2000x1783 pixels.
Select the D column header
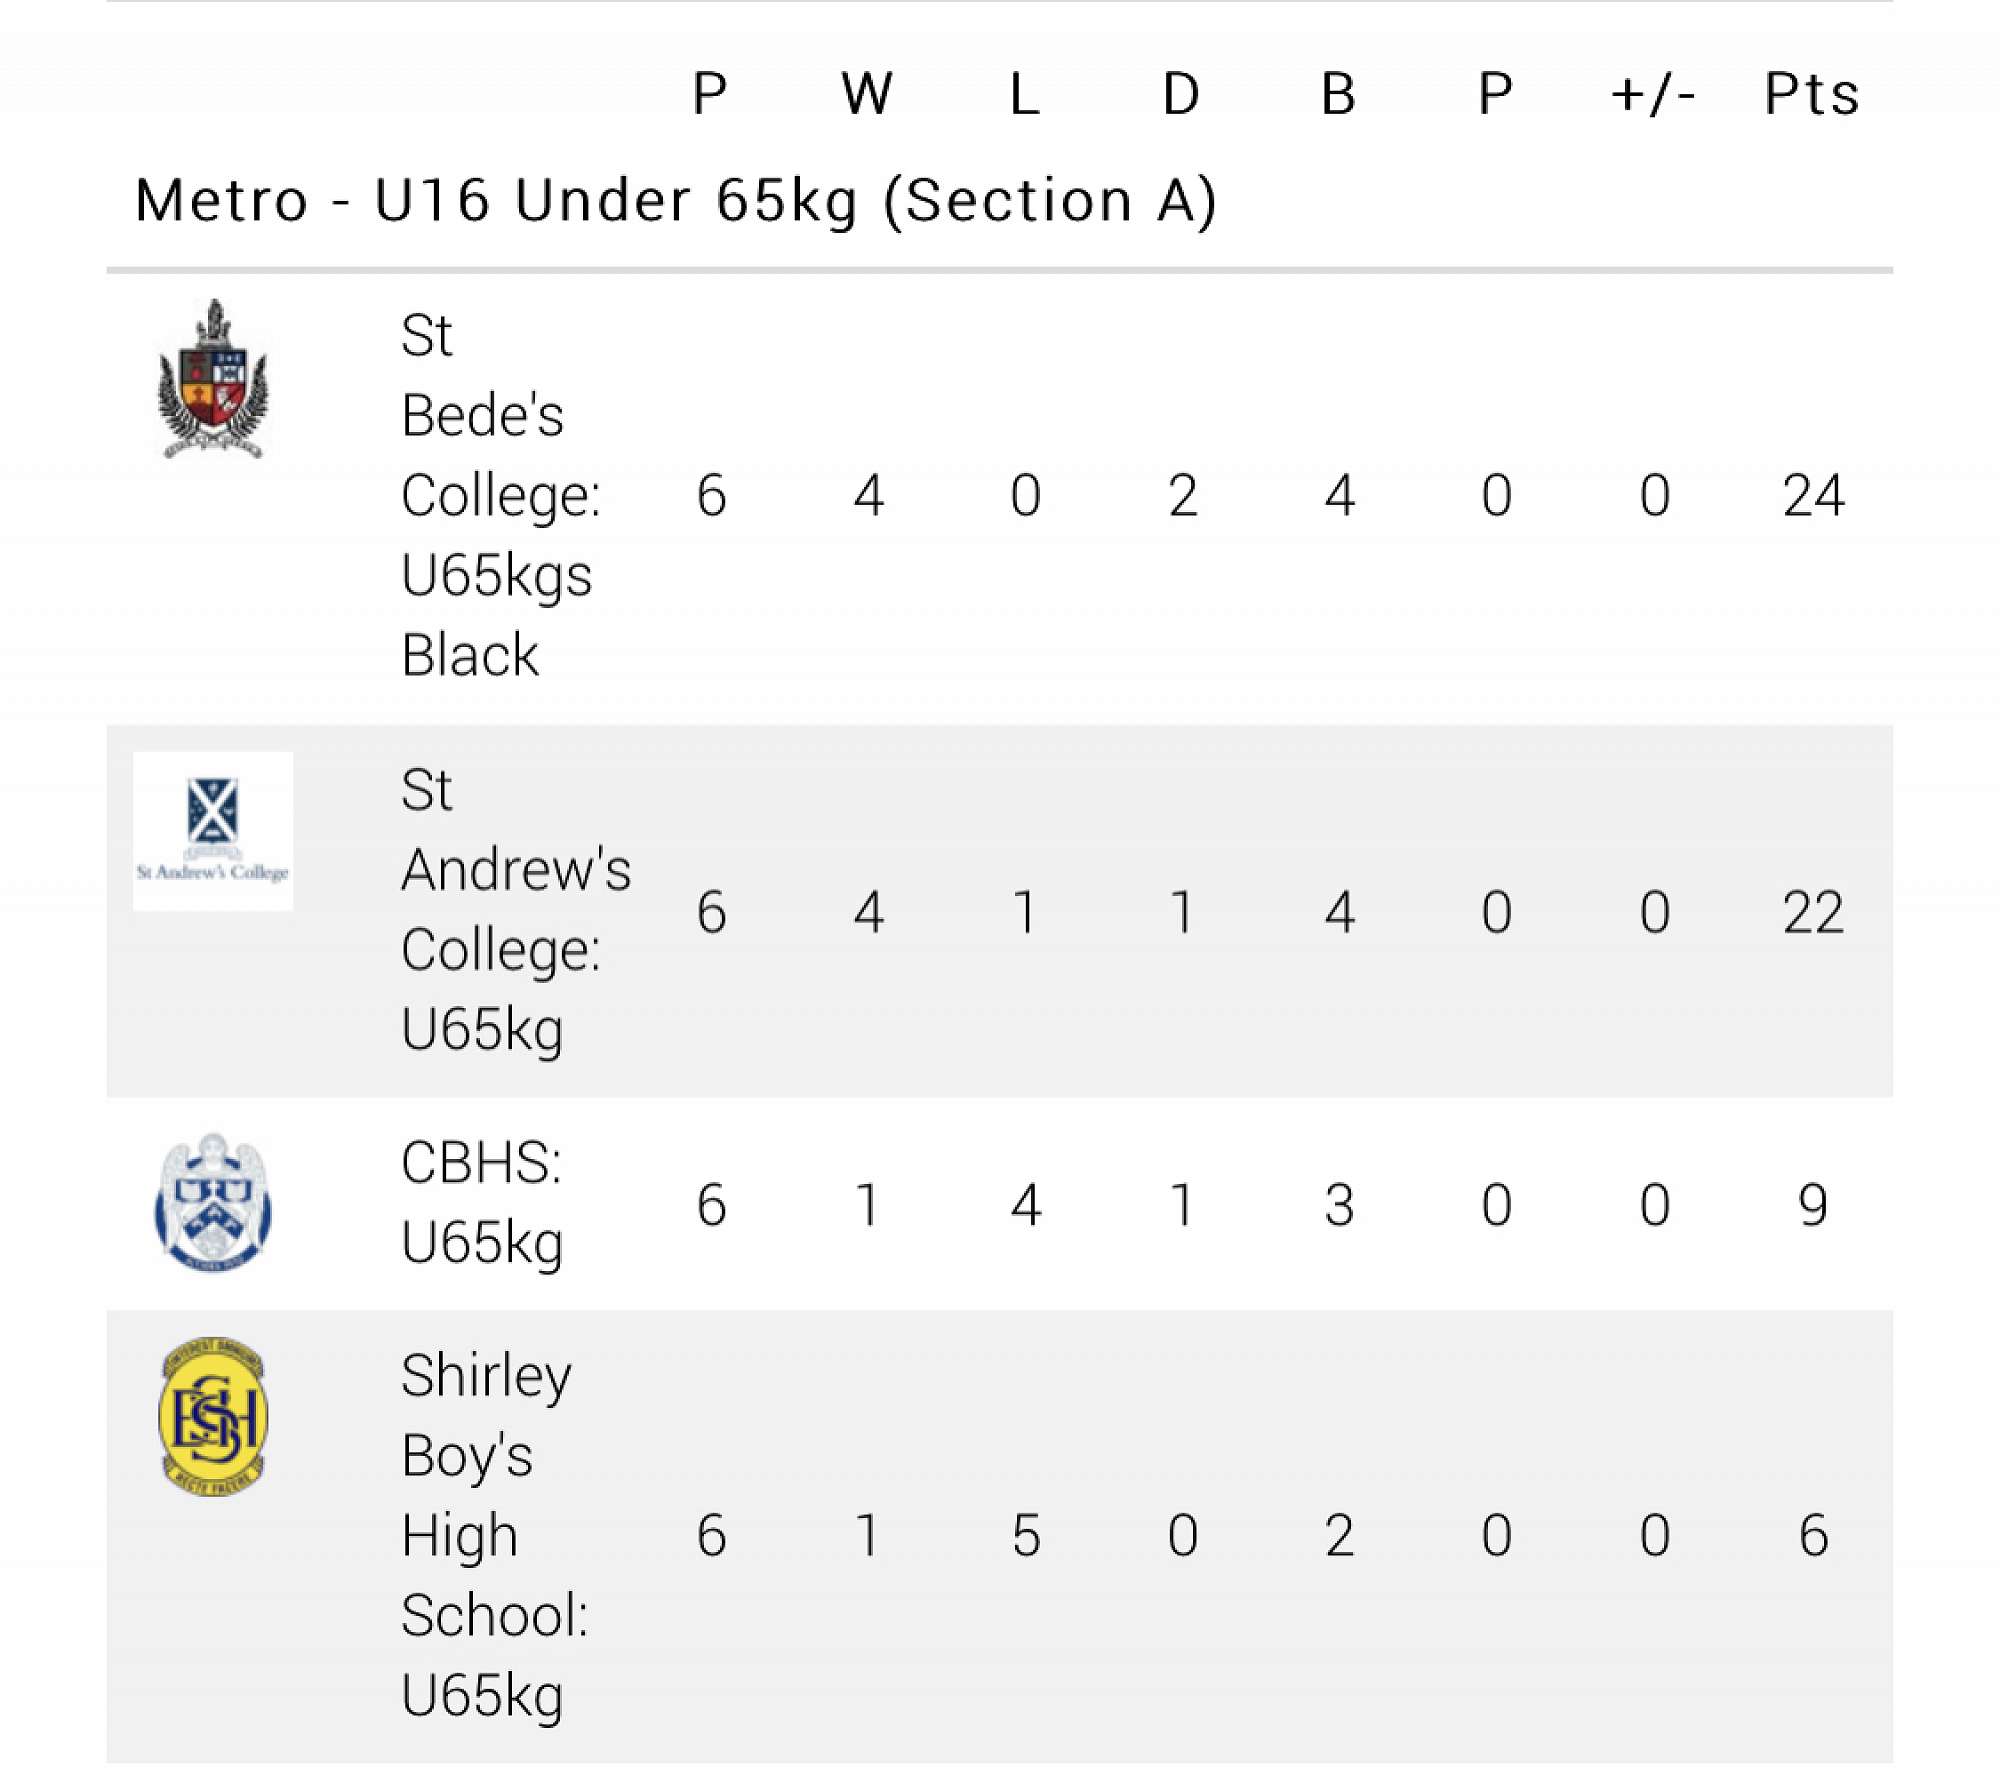(1181, 94)
